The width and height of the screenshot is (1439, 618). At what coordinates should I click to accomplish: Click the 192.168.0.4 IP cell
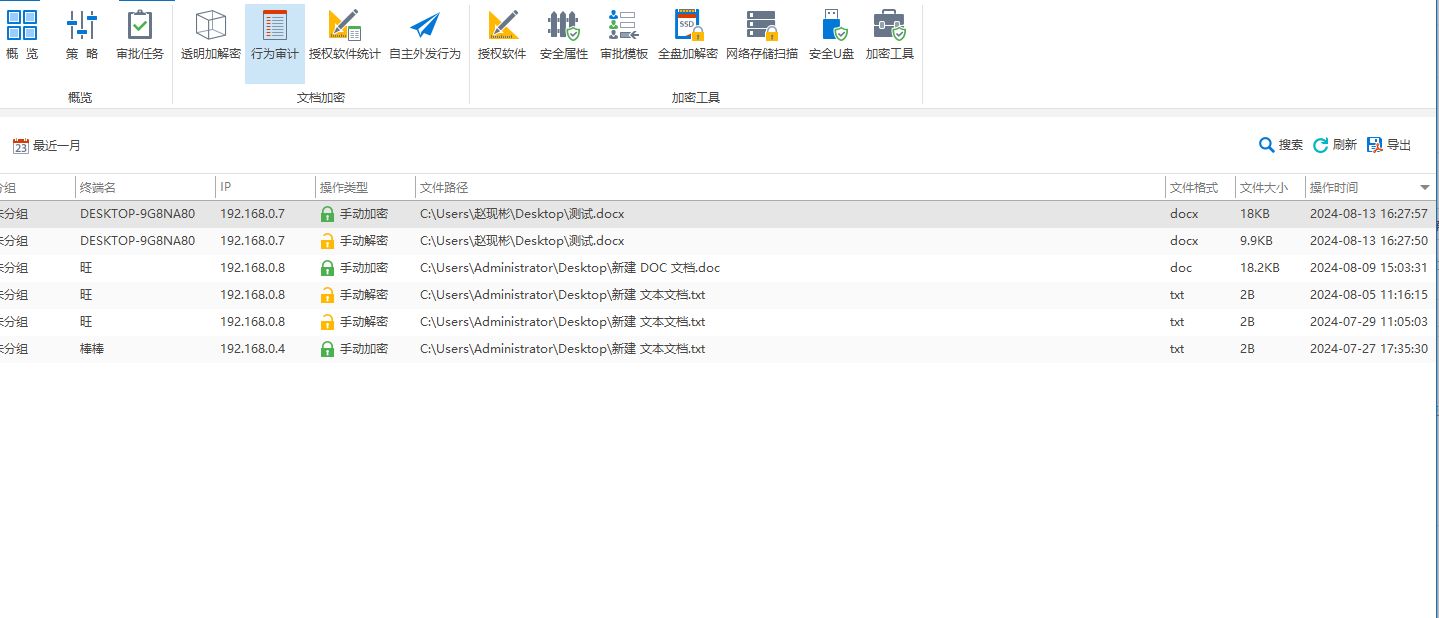tap(252, 349)
